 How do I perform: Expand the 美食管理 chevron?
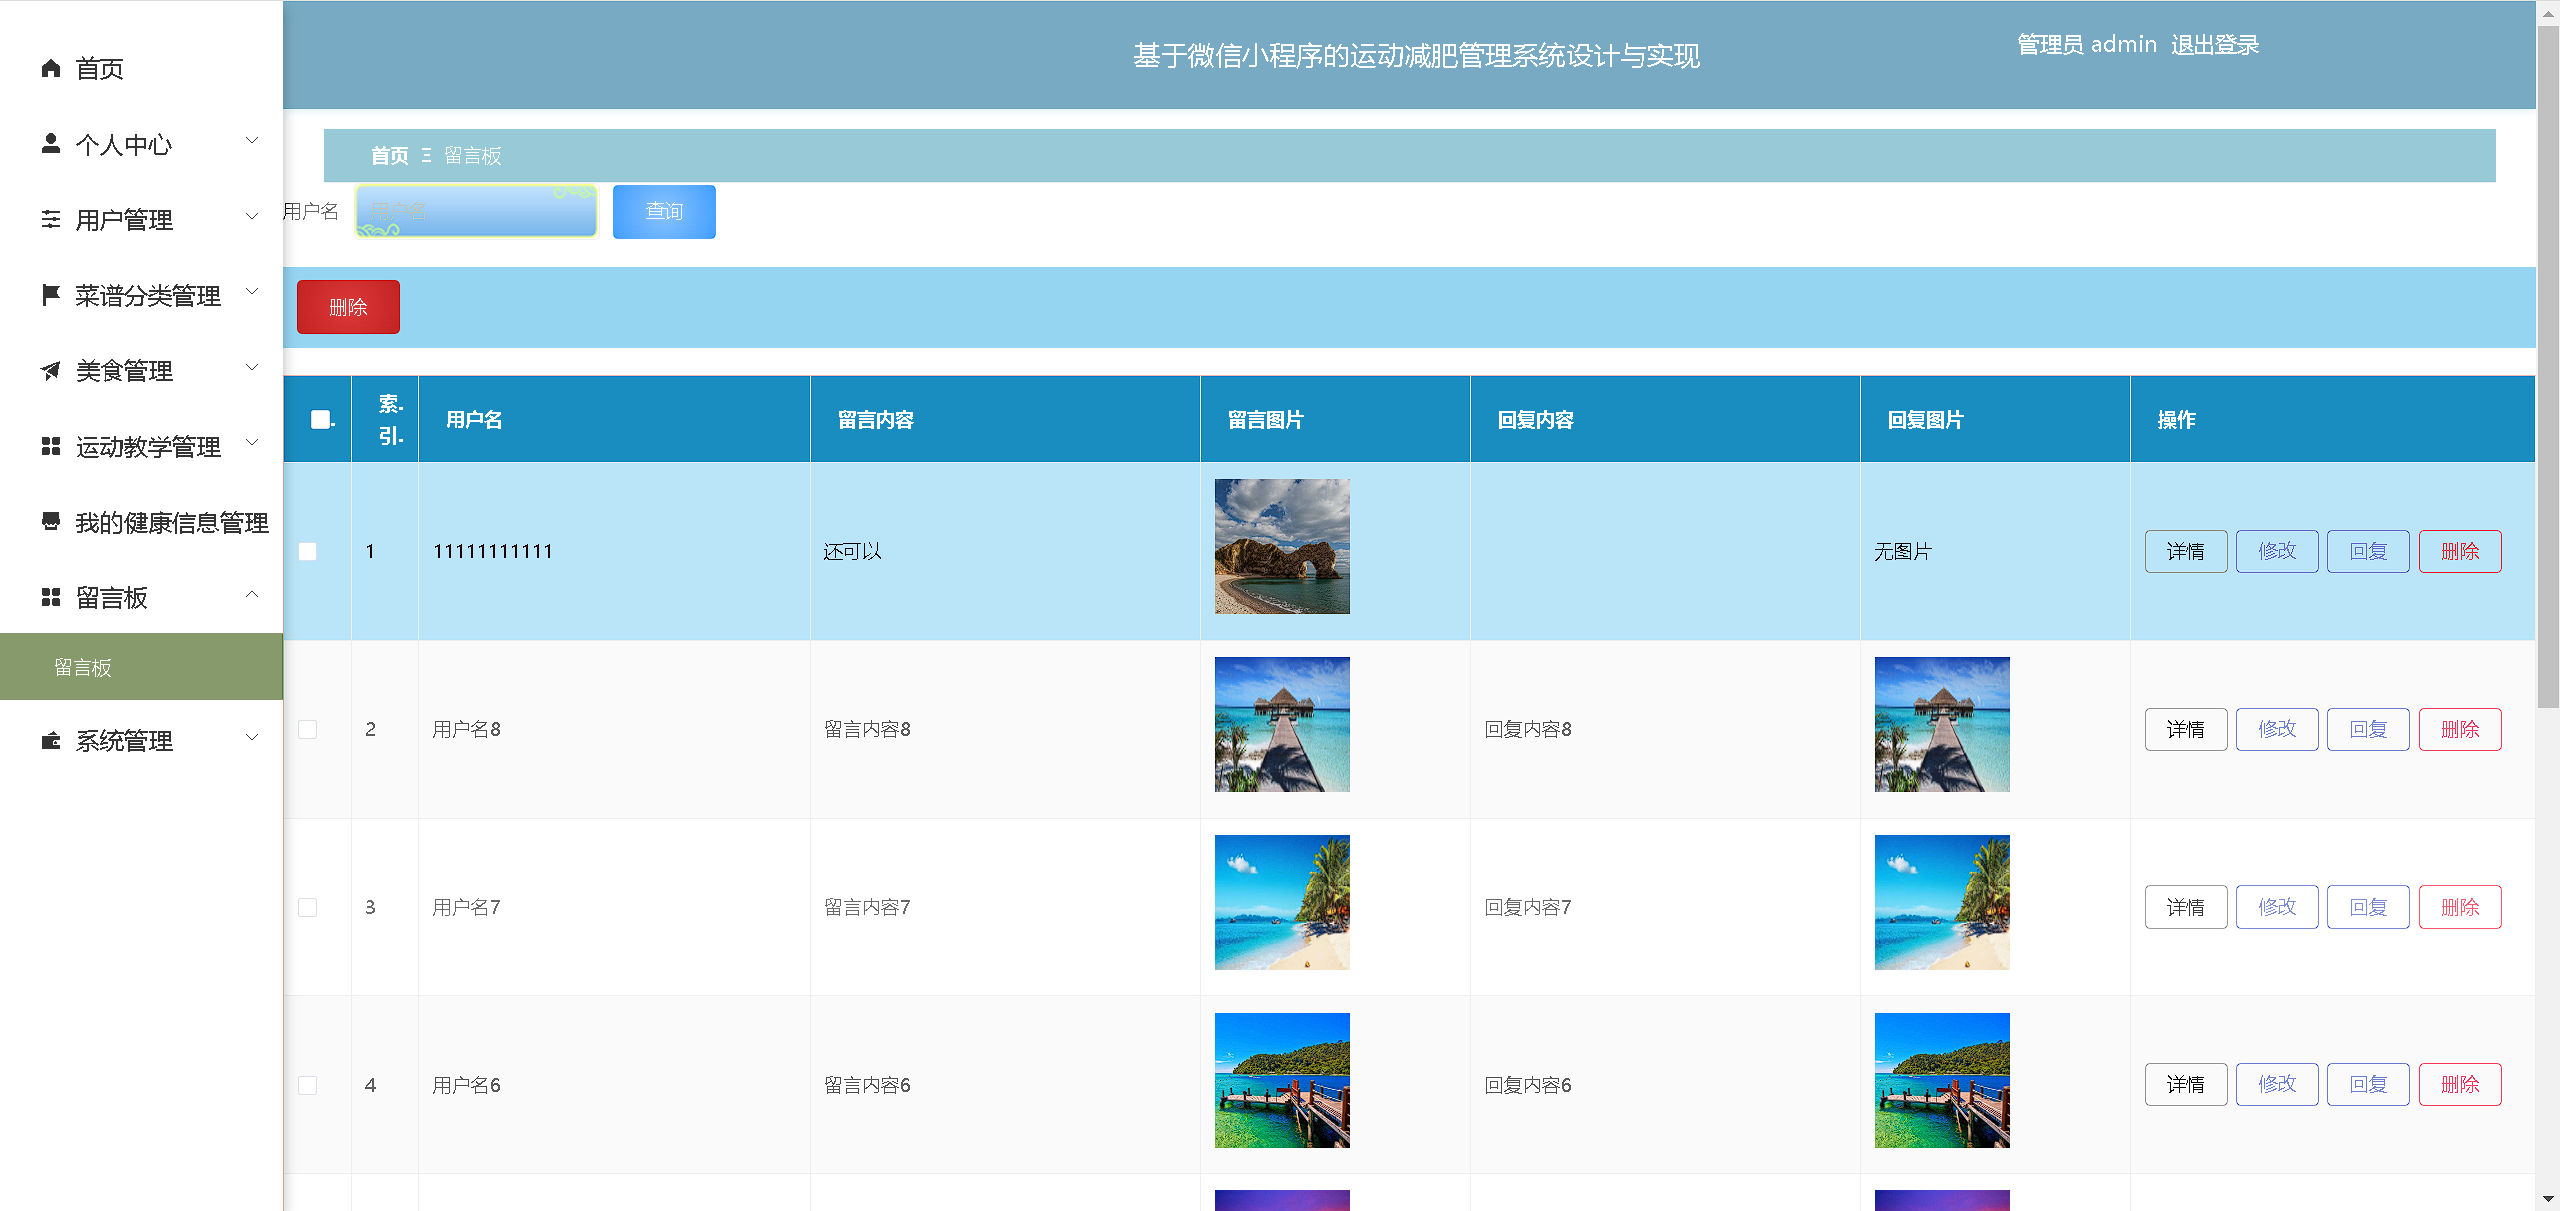[252, 368]
